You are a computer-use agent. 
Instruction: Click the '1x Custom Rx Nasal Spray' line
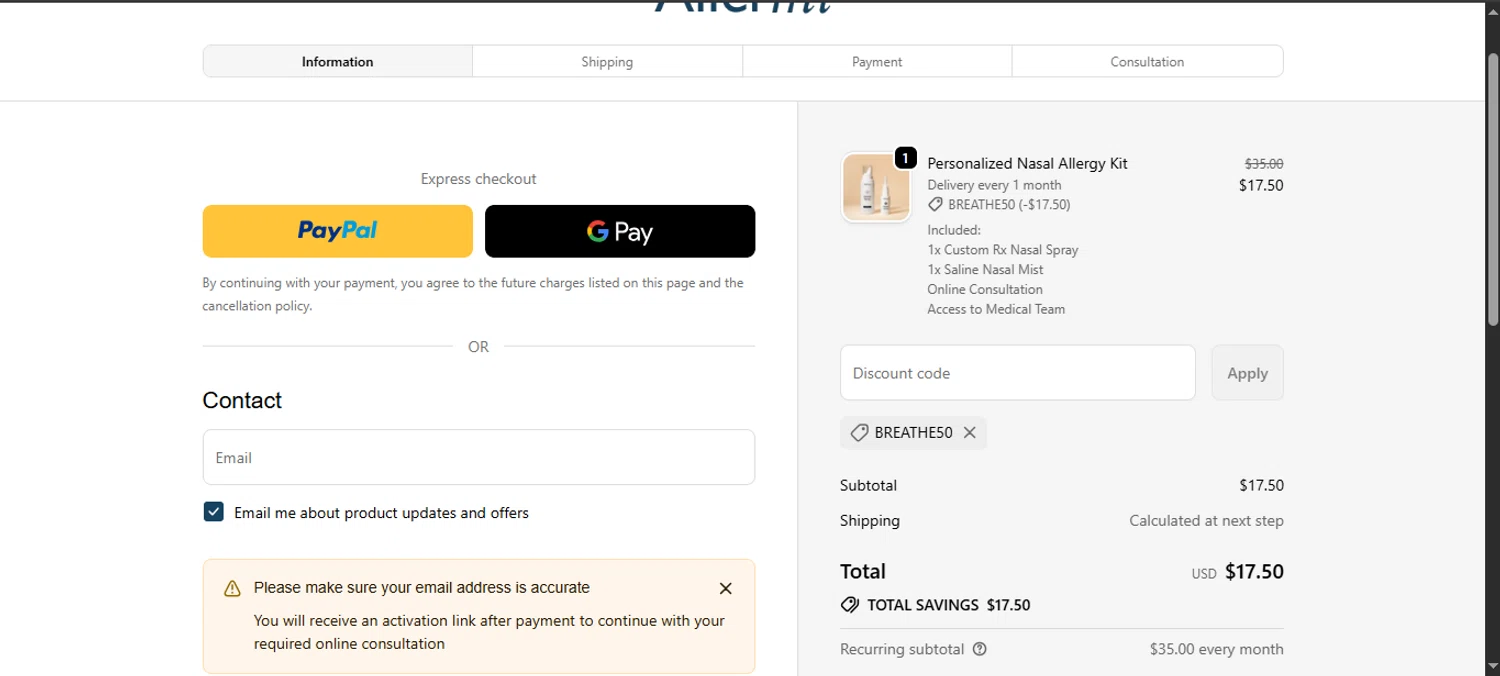click(1003, 250)
